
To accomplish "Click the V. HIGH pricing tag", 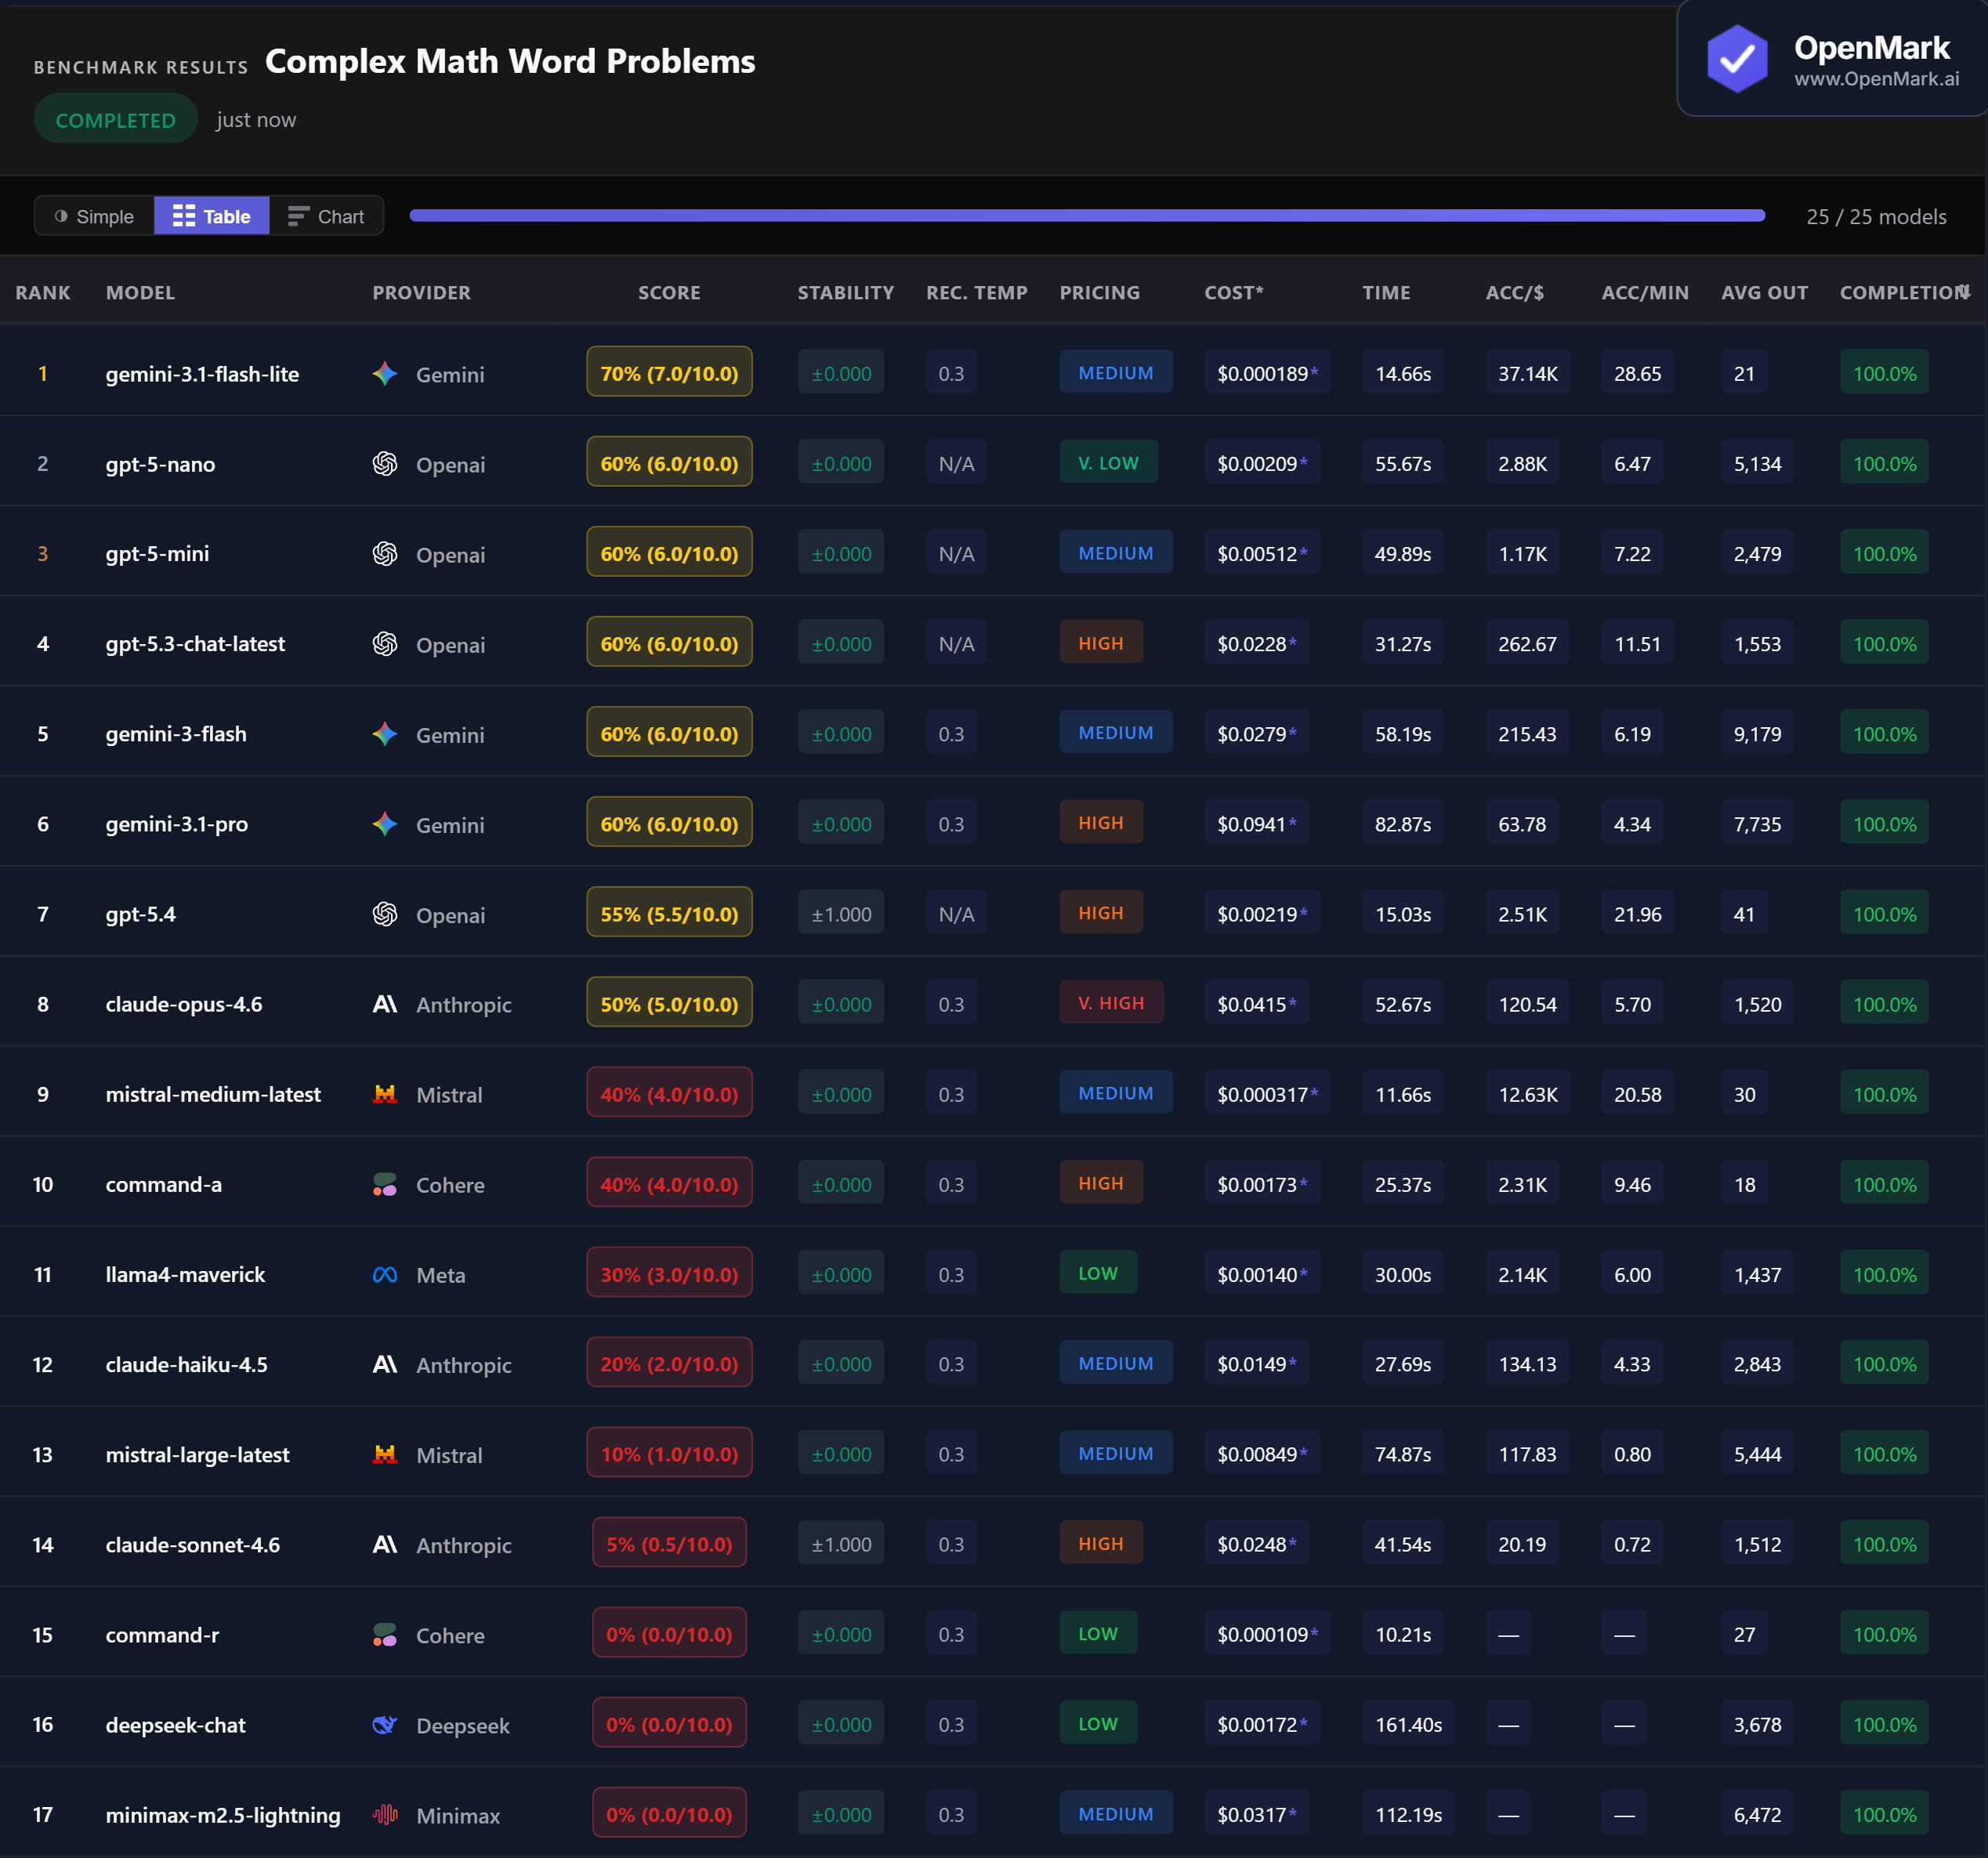I will tap(1110, 1003).
